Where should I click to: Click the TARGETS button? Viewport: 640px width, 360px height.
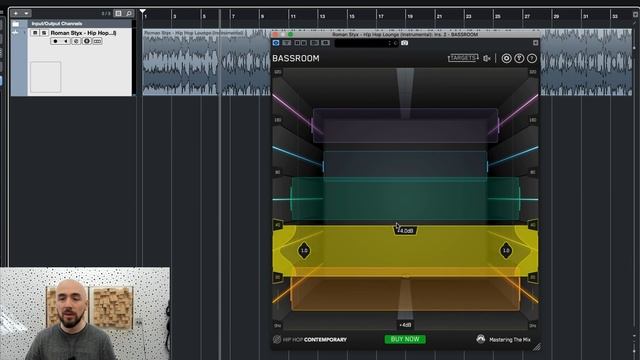click(x=463, y=58)
